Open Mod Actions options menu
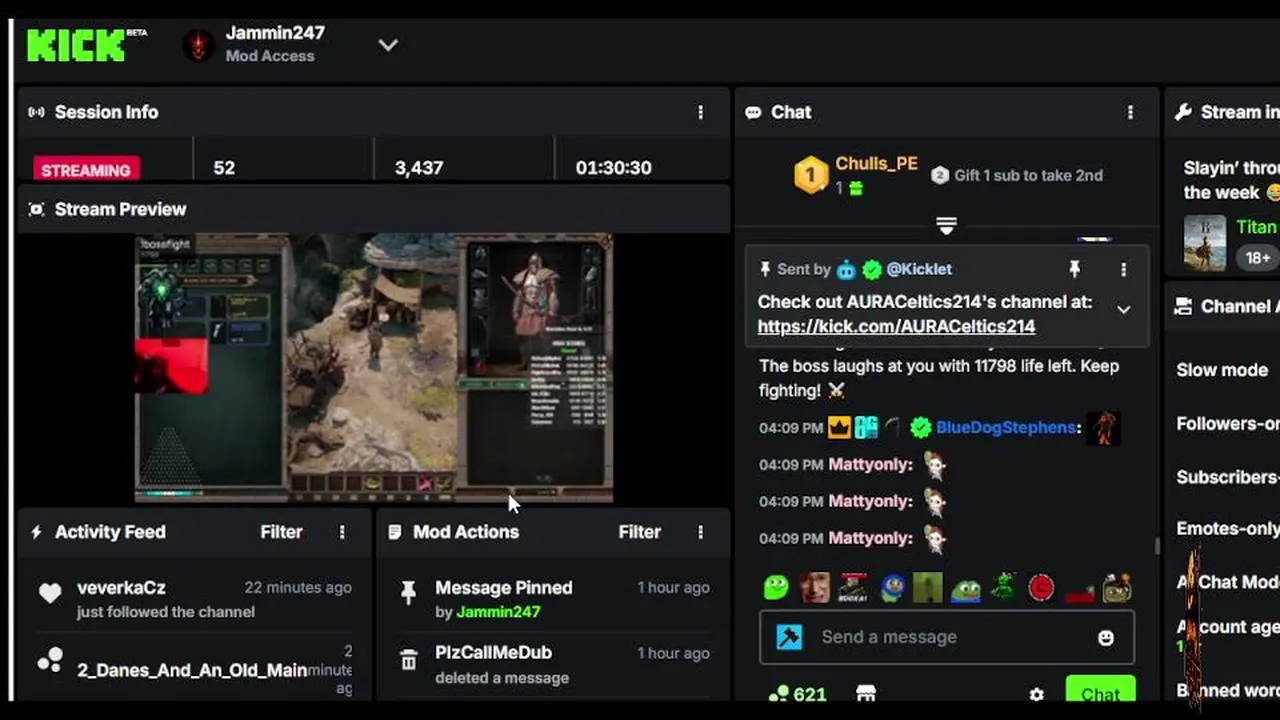The height and width of the screenshot is (720, 1280). coord(700,532)
